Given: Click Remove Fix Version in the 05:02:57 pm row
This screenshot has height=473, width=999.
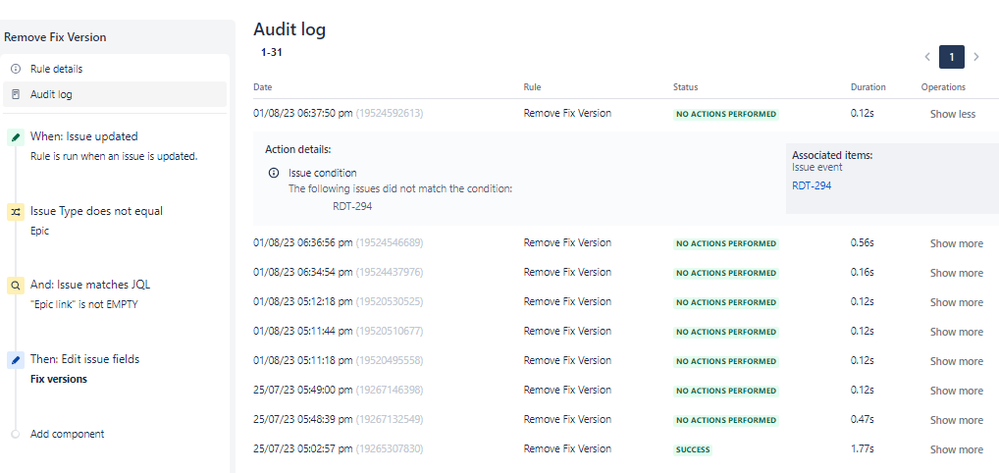Looking at the screenshot, I should point(567,449).
